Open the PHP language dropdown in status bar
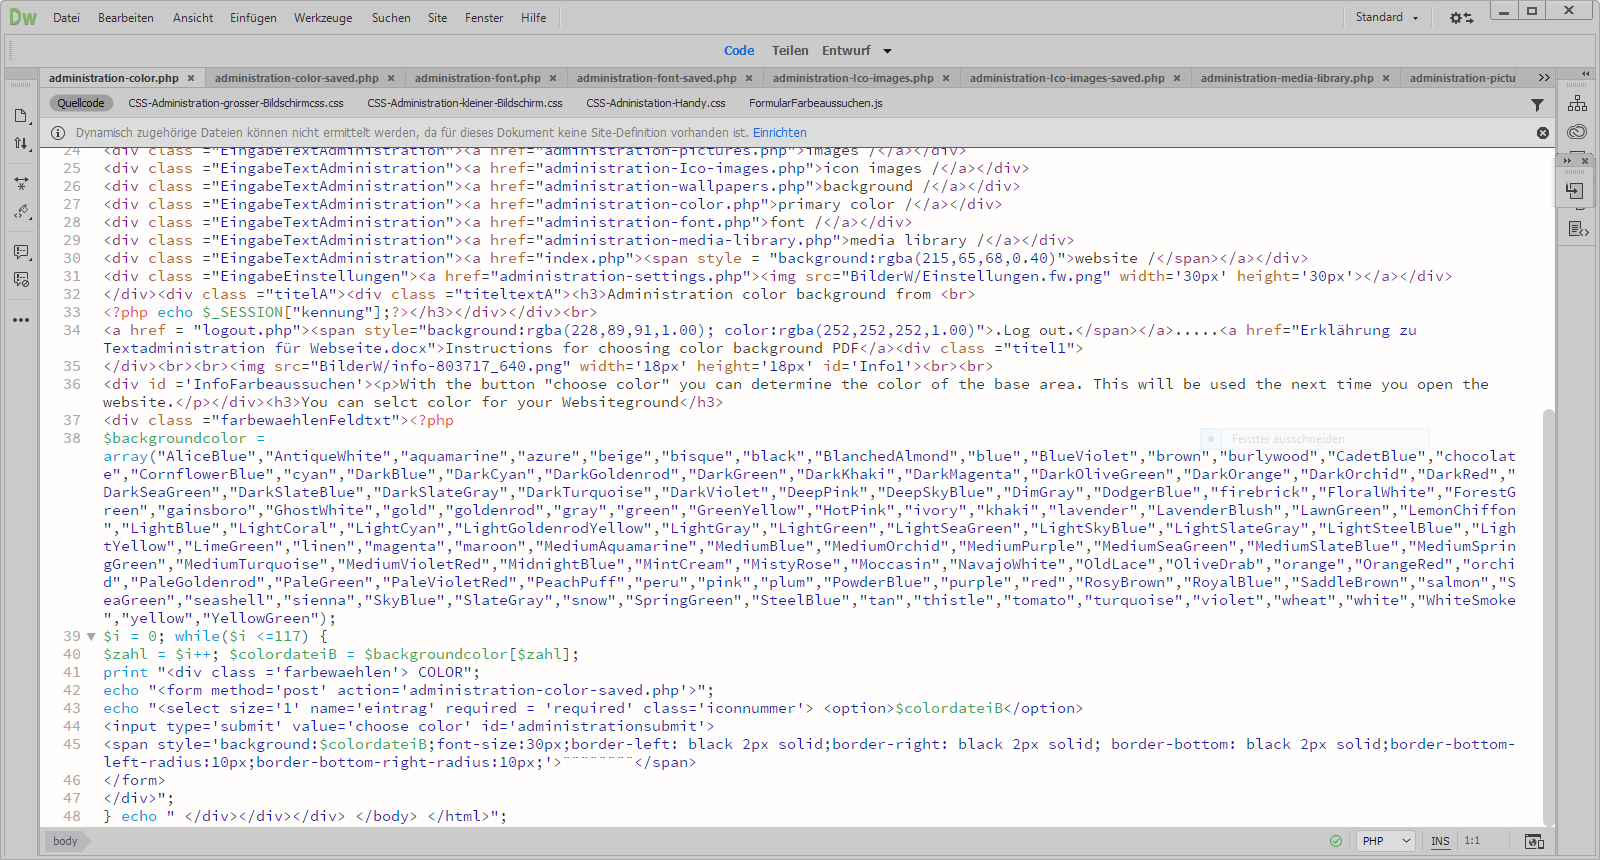 point(1387,841)
